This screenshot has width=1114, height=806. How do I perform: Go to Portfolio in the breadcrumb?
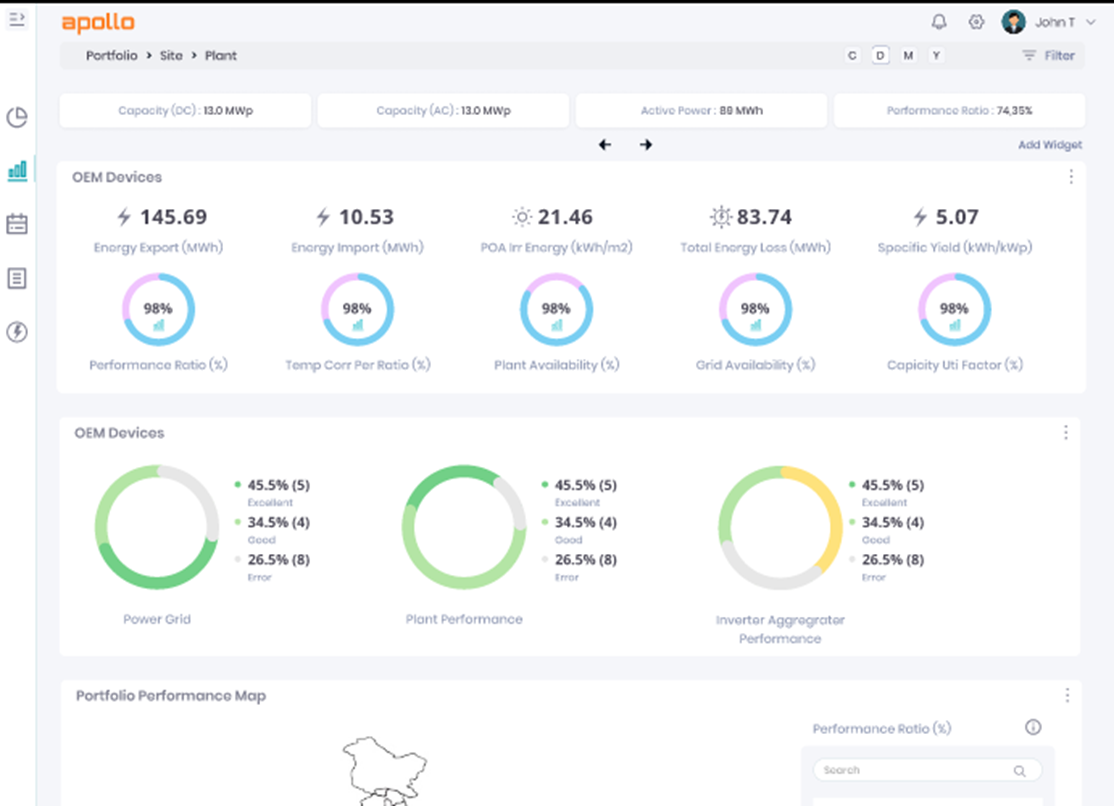pos(111,56)
